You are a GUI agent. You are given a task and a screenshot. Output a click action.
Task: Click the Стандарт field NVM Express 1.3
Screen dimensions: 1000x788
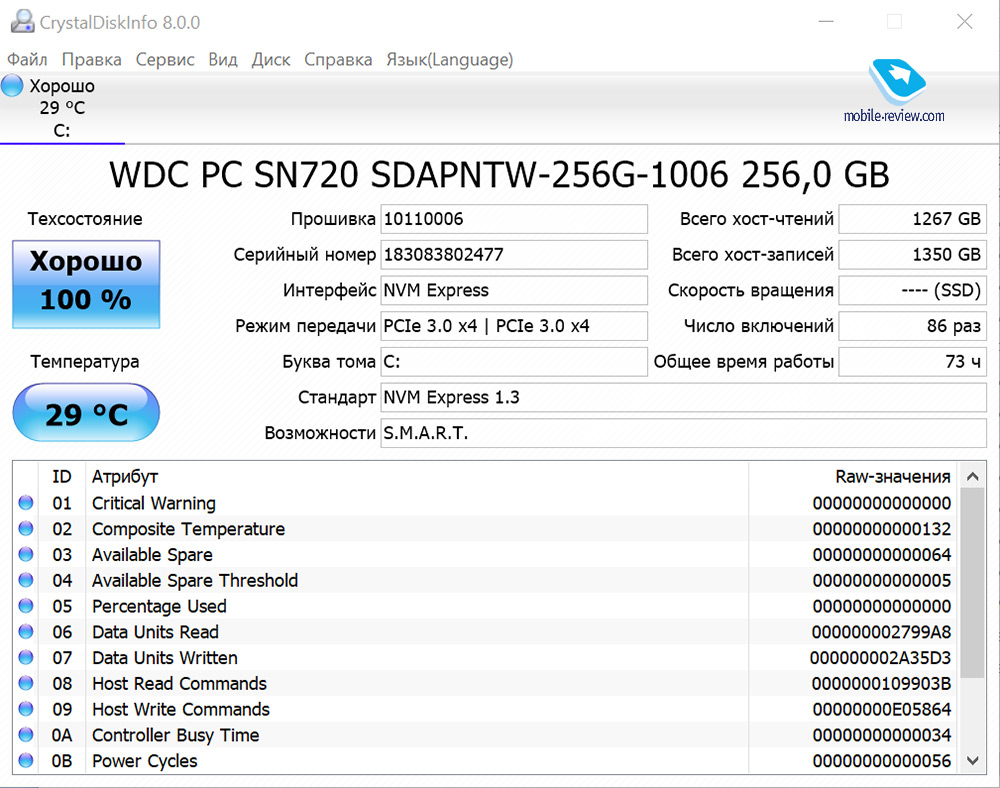684,397
